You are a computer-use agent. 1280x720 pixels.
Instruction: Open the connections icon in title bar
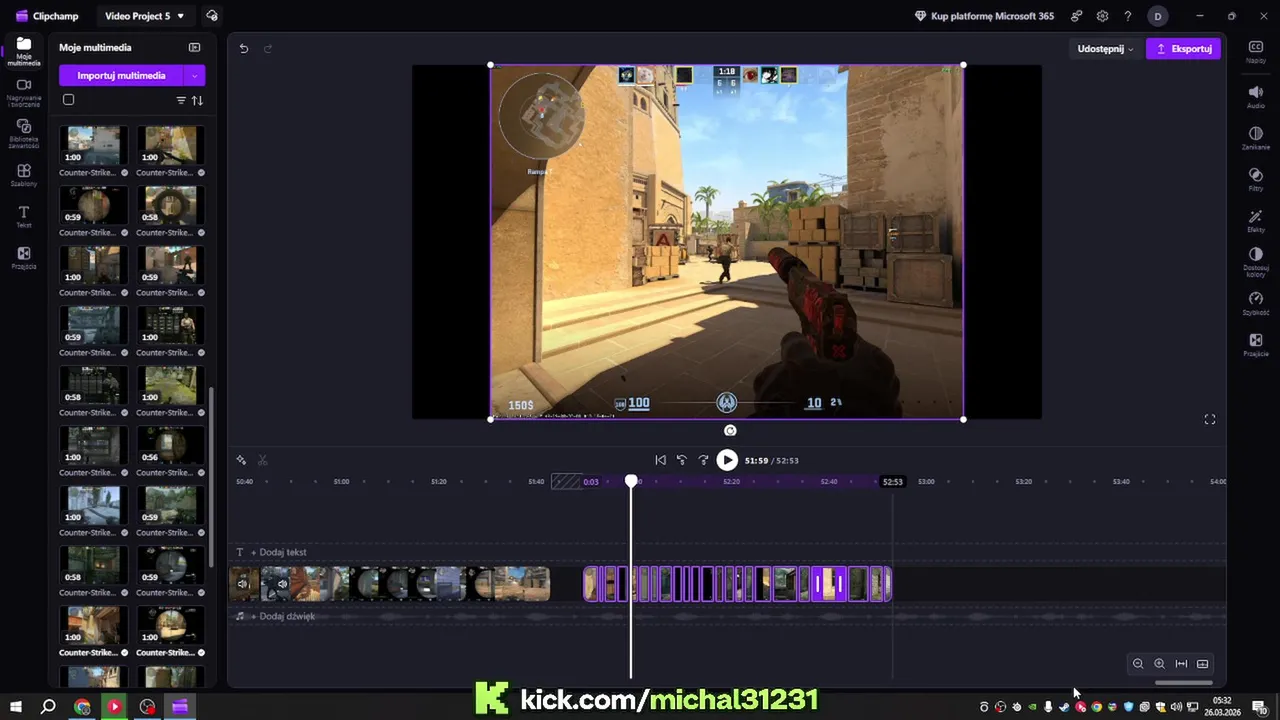click(x=1076, y=16)
